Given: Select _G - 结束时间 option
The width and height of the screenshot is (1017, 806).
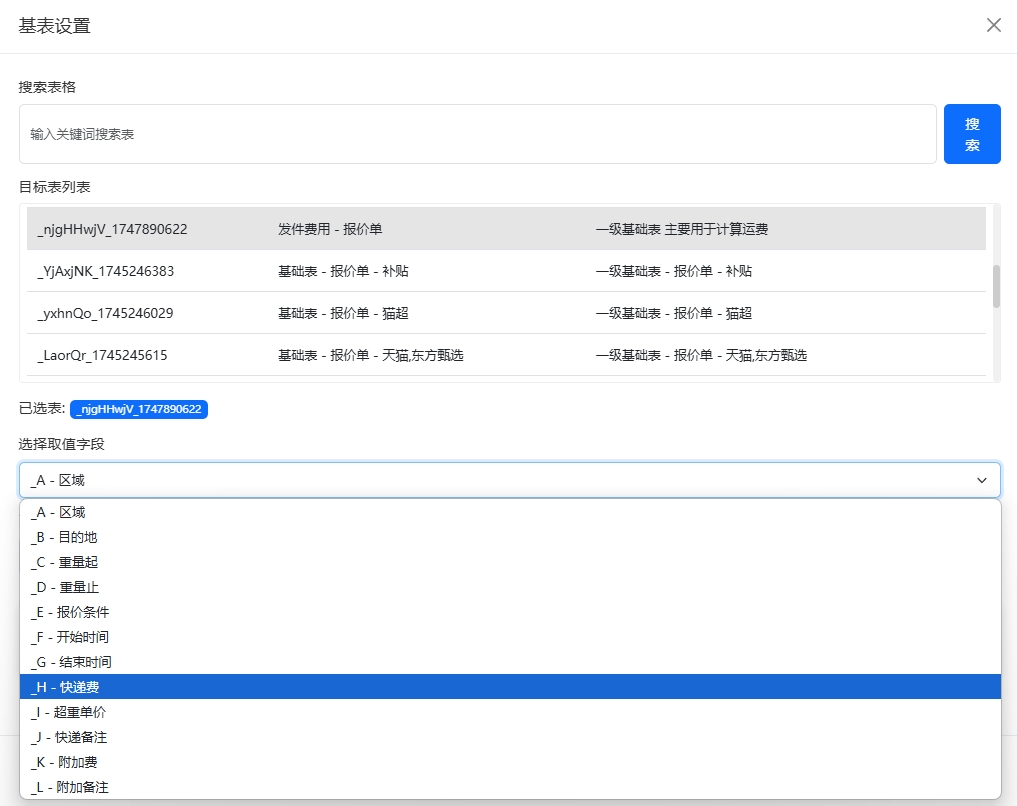Looking at the screenshot, I should 71,662.
